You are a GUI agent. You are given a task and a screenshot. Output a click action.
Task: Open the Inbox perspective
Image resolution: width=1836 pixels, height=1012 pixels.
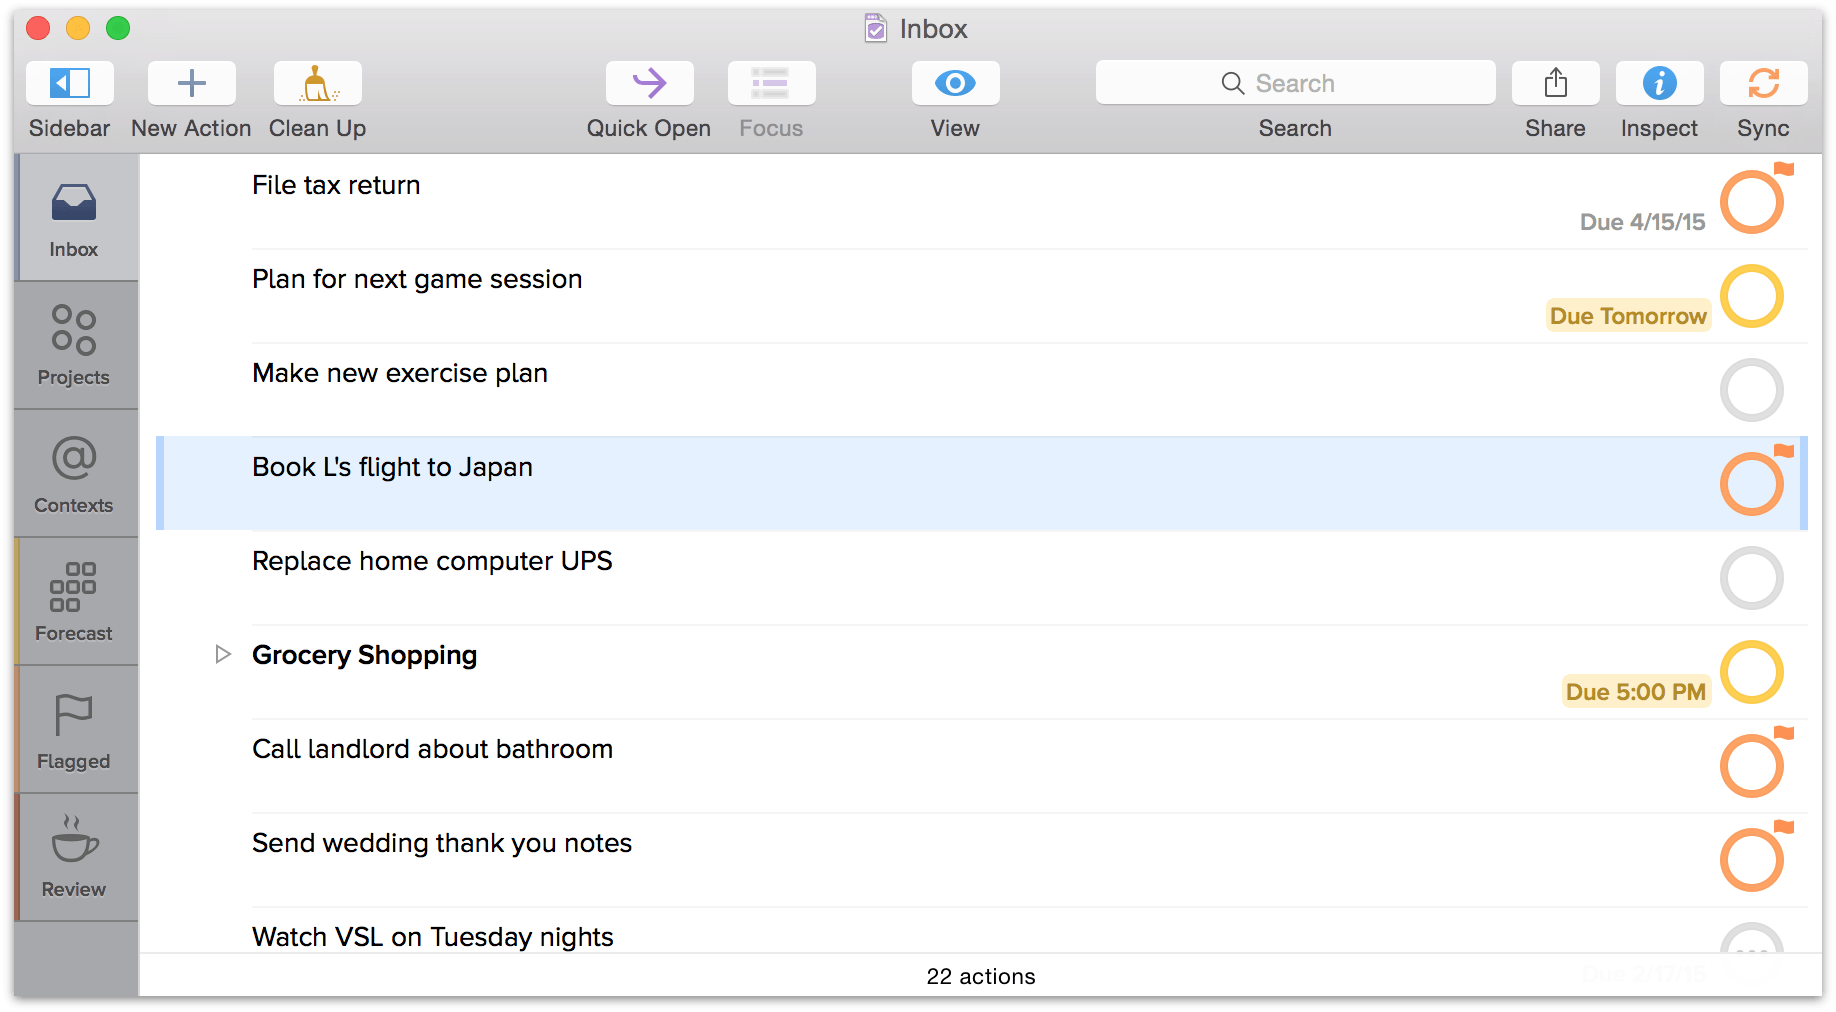pyautogui.click(x=75, y=218)
